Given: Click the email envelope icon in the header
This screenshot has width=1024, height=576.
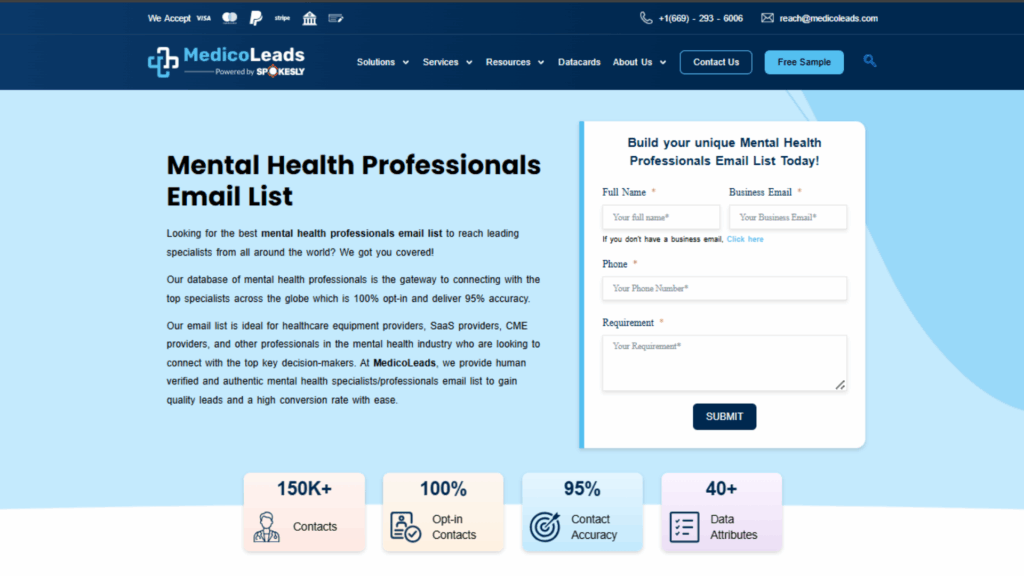Looking at the screenshot, I should [766, 18].
